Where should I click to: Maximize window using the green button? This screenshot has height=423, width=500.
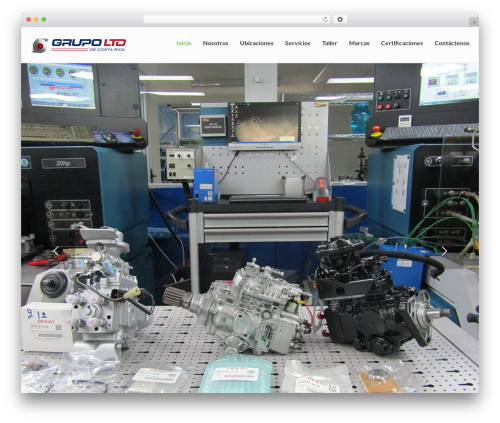click(x=44, y=19)
